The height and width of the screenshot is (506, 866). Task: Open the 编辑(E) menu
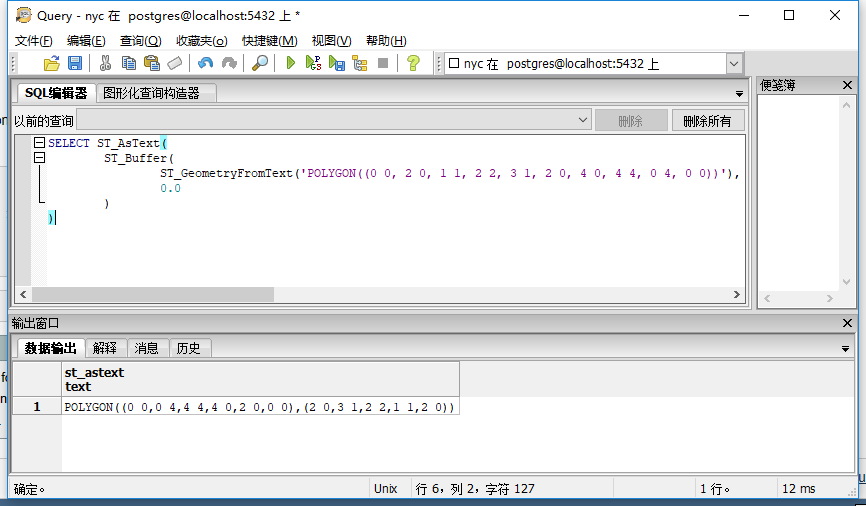[x=86, y=41]
